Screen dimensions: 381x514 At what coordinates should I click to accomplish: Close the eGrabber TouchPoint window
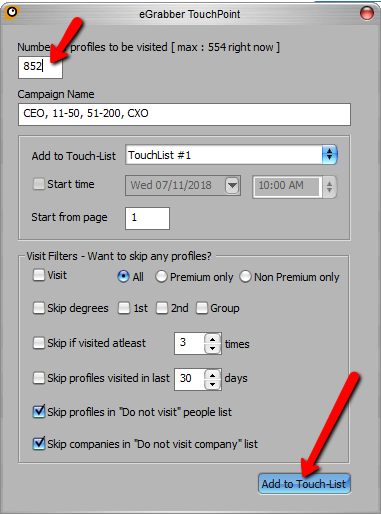click(367, 13)
